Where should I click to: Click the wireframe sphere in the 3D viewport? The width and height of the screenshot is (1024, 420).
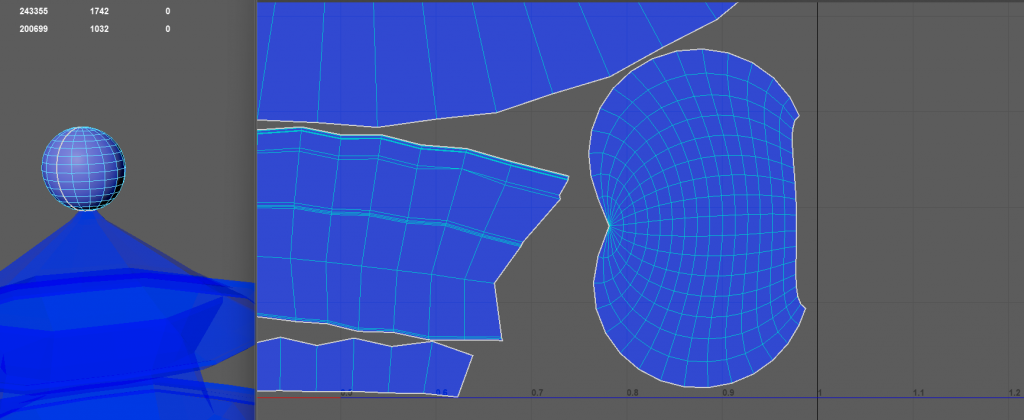click(x=84, y=168)
